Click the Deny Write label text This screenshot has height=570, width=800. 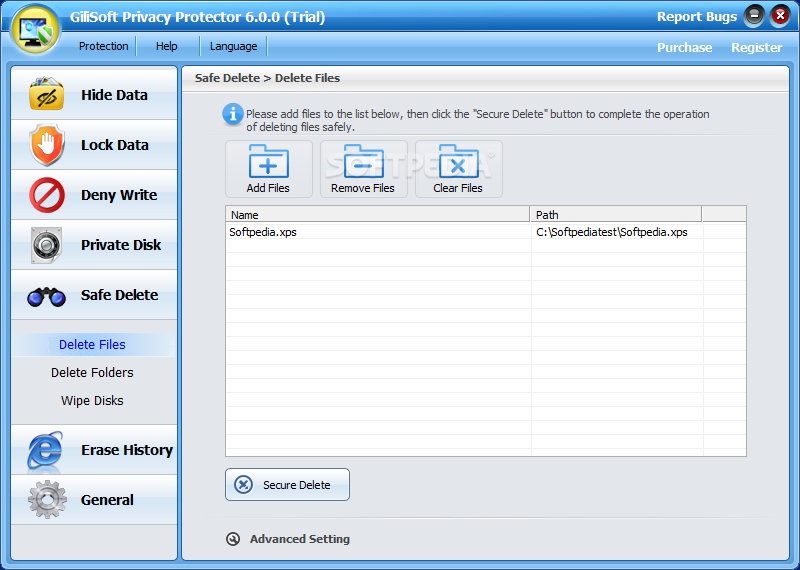[119, 195]
